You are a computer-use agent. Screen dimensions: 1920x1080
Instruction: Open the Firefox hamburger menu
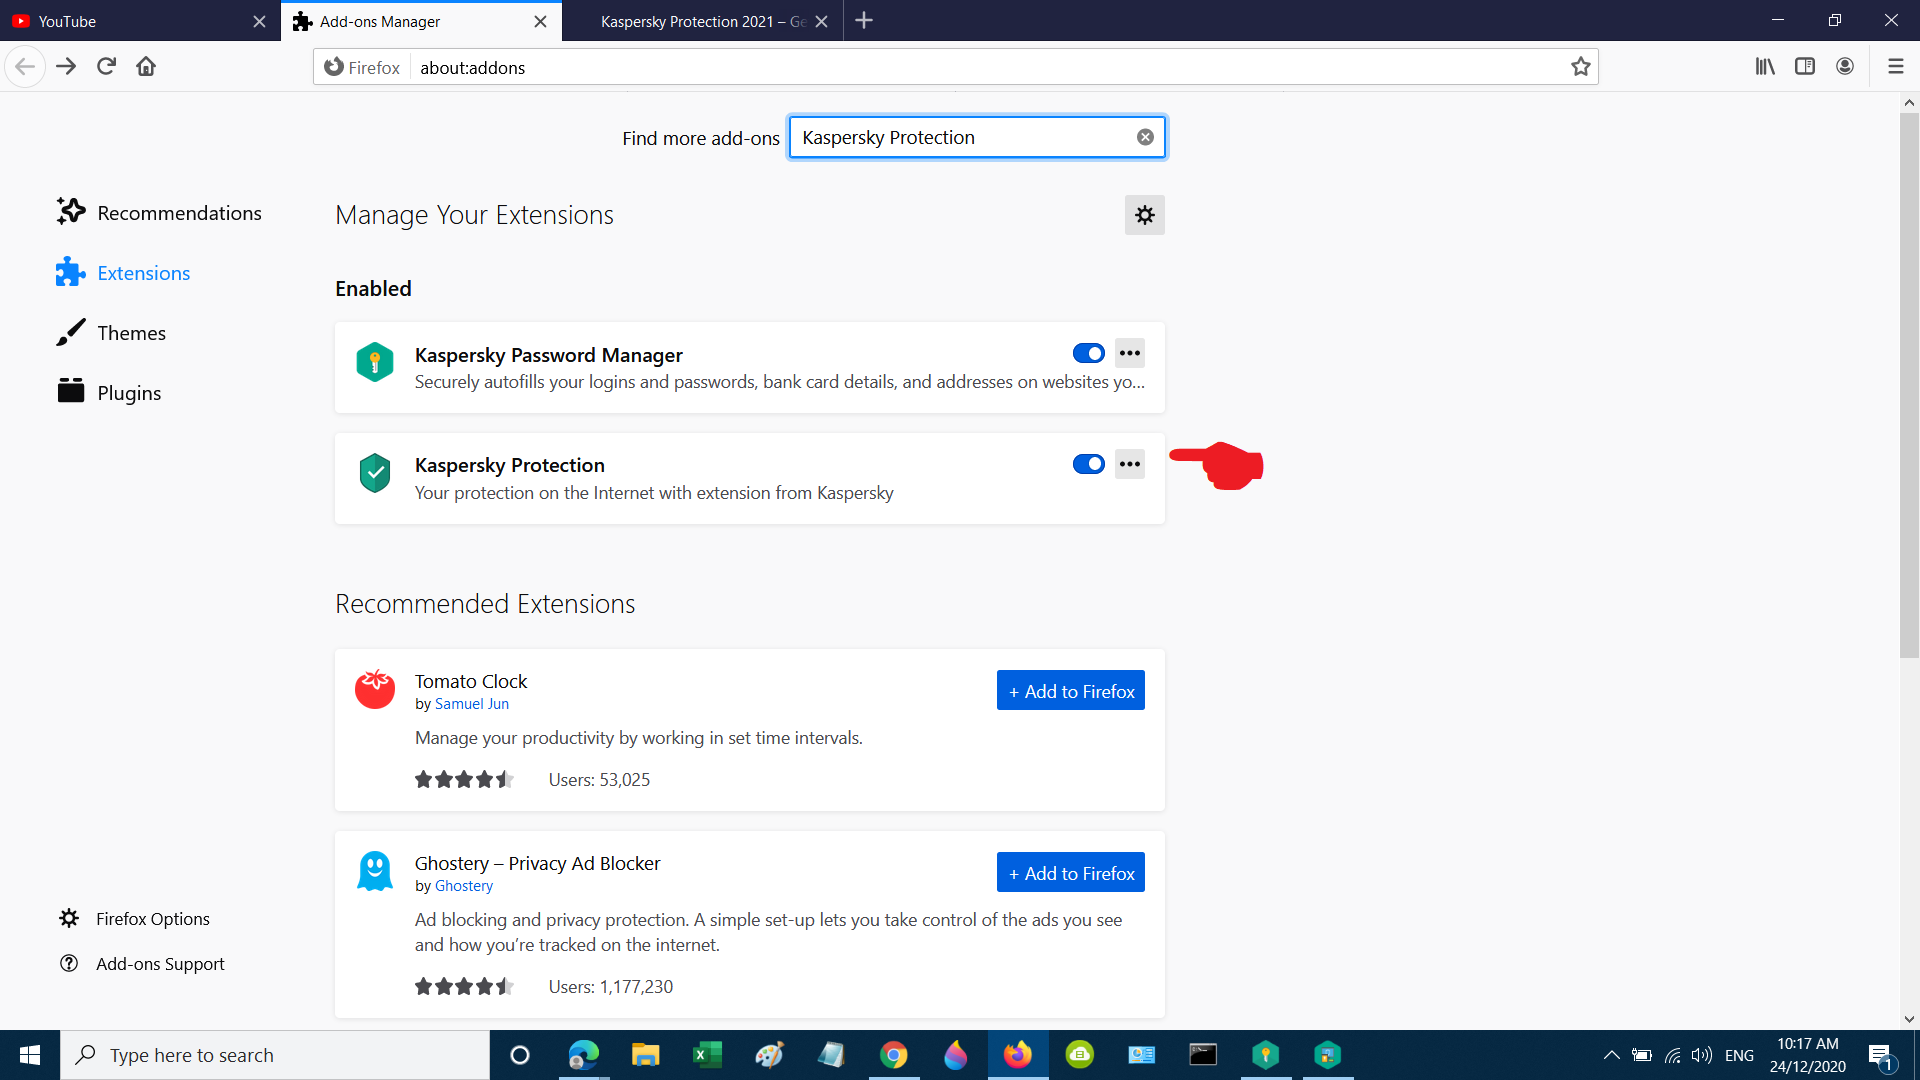1895,67
